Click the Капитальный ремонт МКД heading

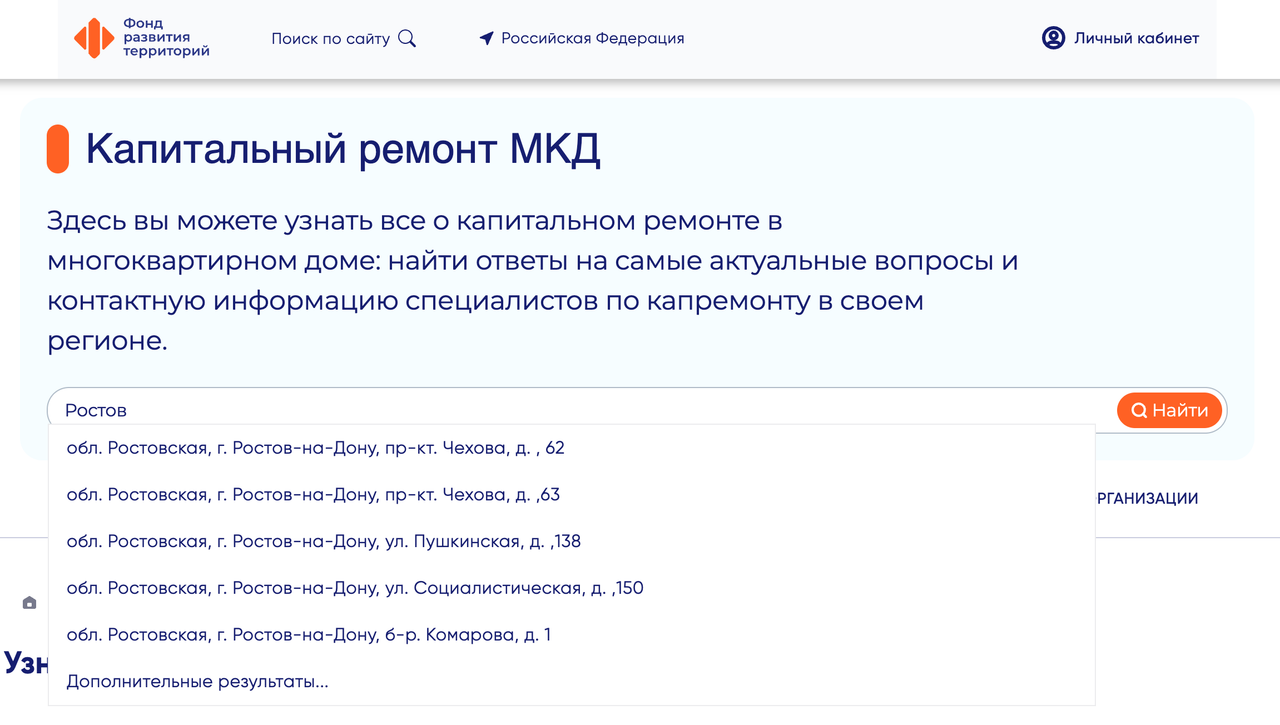(343, 149)
